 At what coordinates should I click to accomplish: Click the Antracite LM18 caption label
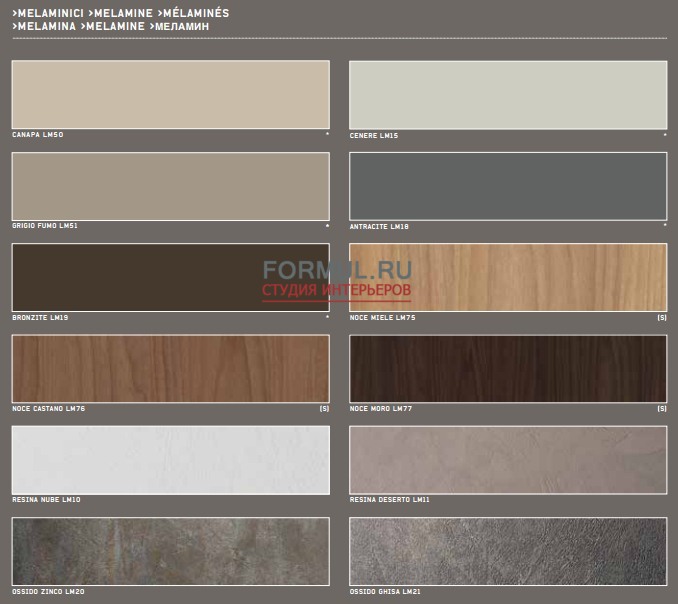click(x=379, y=226)
